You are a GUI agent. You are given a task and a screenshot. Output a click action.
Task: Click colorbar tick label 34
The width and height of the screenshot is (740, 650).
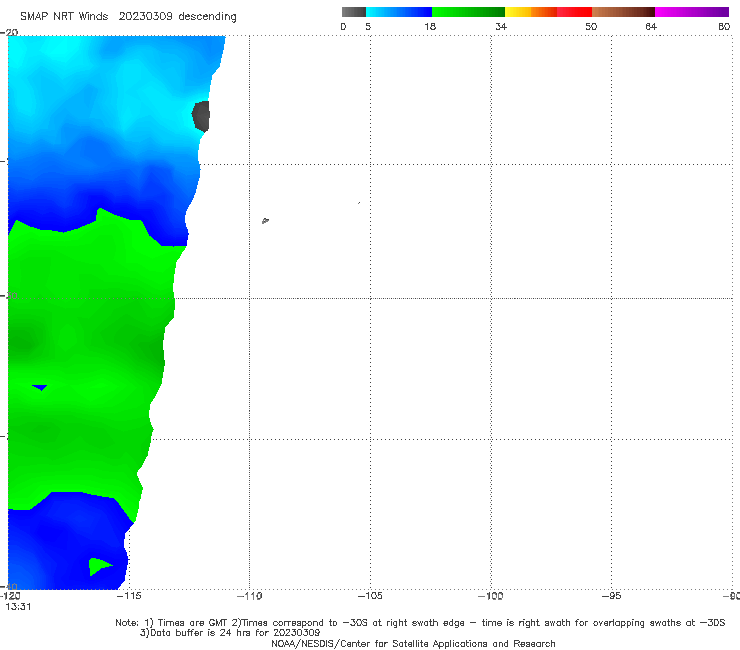tap(501, 26)
